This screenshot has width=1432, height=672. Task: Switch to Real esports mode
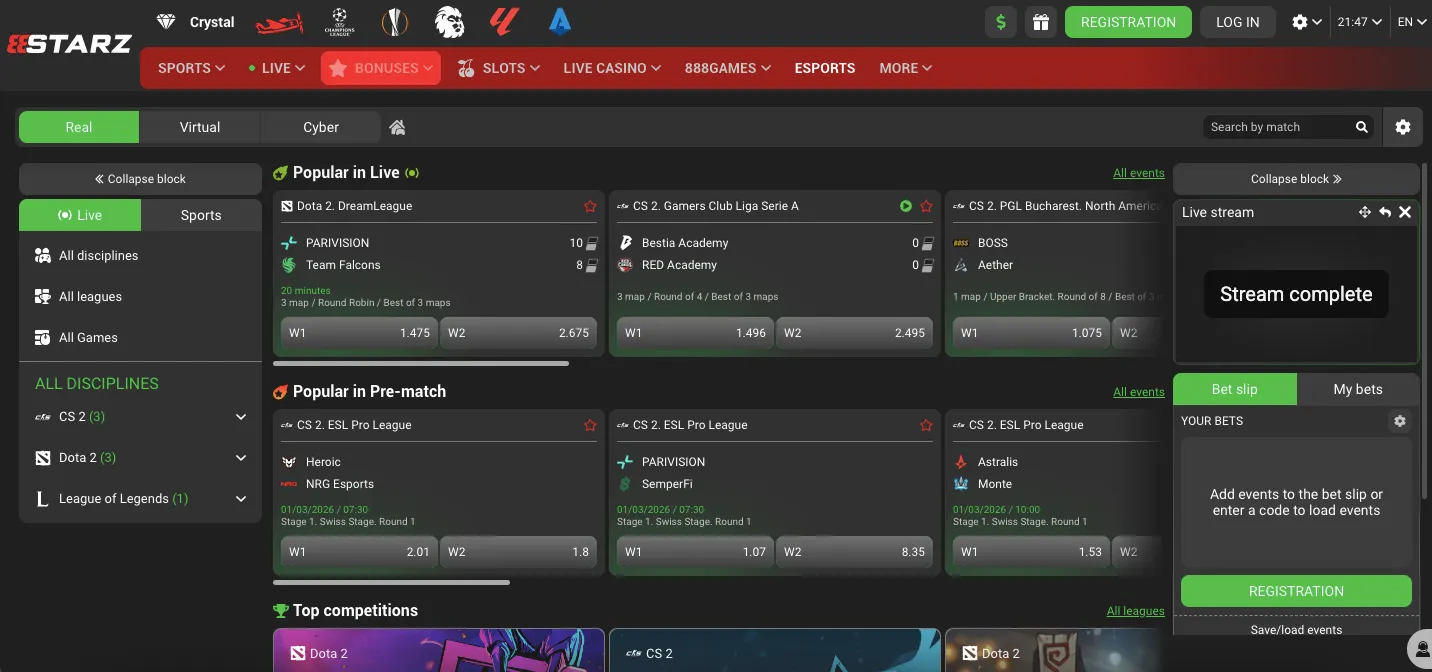click(x=79, y=127)
